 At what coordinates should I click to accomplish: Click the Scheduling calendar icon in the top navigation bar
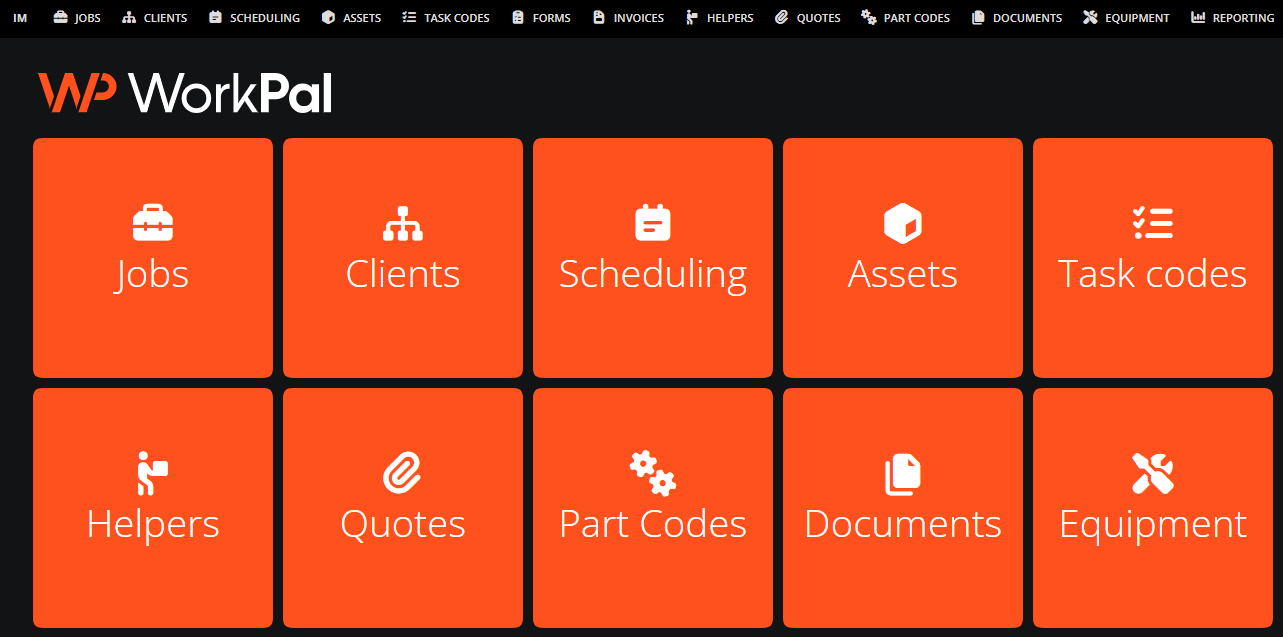point(215,17)
